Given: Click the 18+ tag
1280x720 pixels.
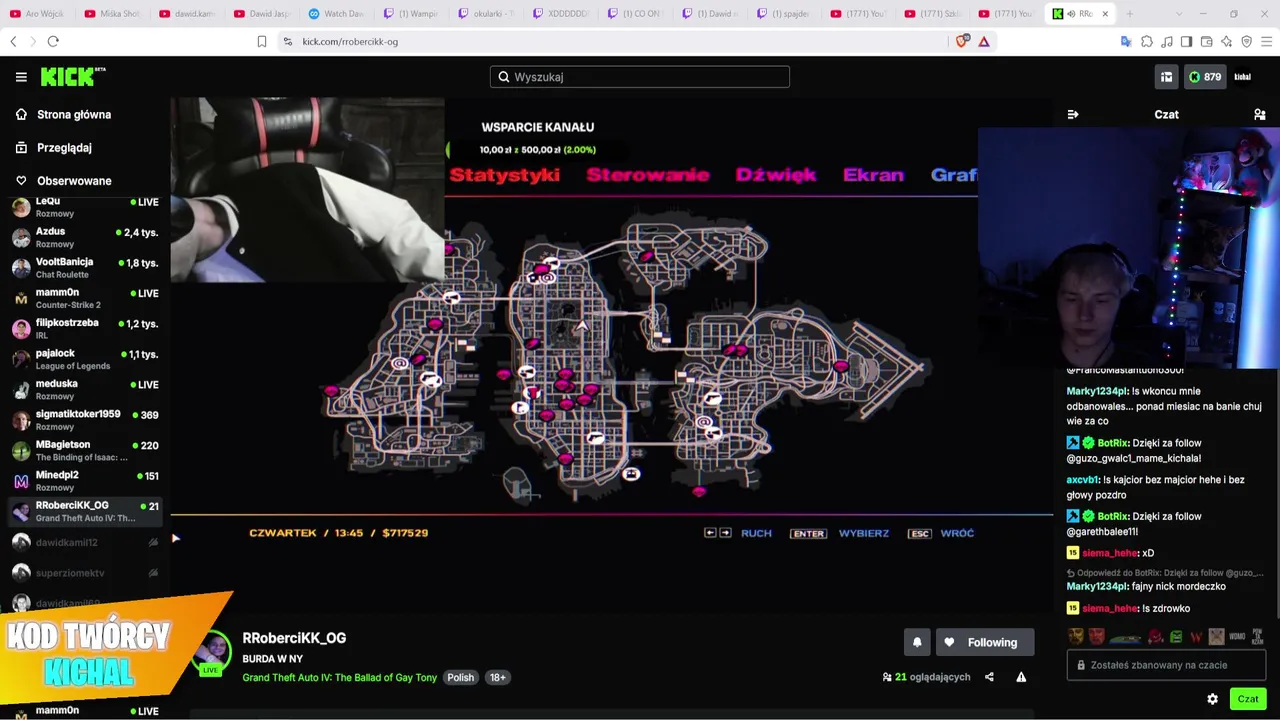Looking at the screenshot, I should [497, 678].
